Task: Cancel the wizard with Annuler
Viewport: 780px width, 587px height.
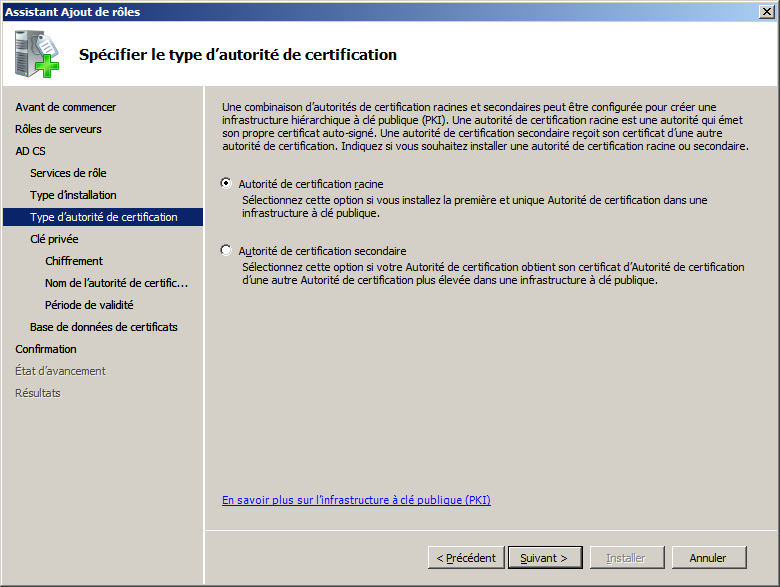Action: pyautogui.click(x=708, y=558)
